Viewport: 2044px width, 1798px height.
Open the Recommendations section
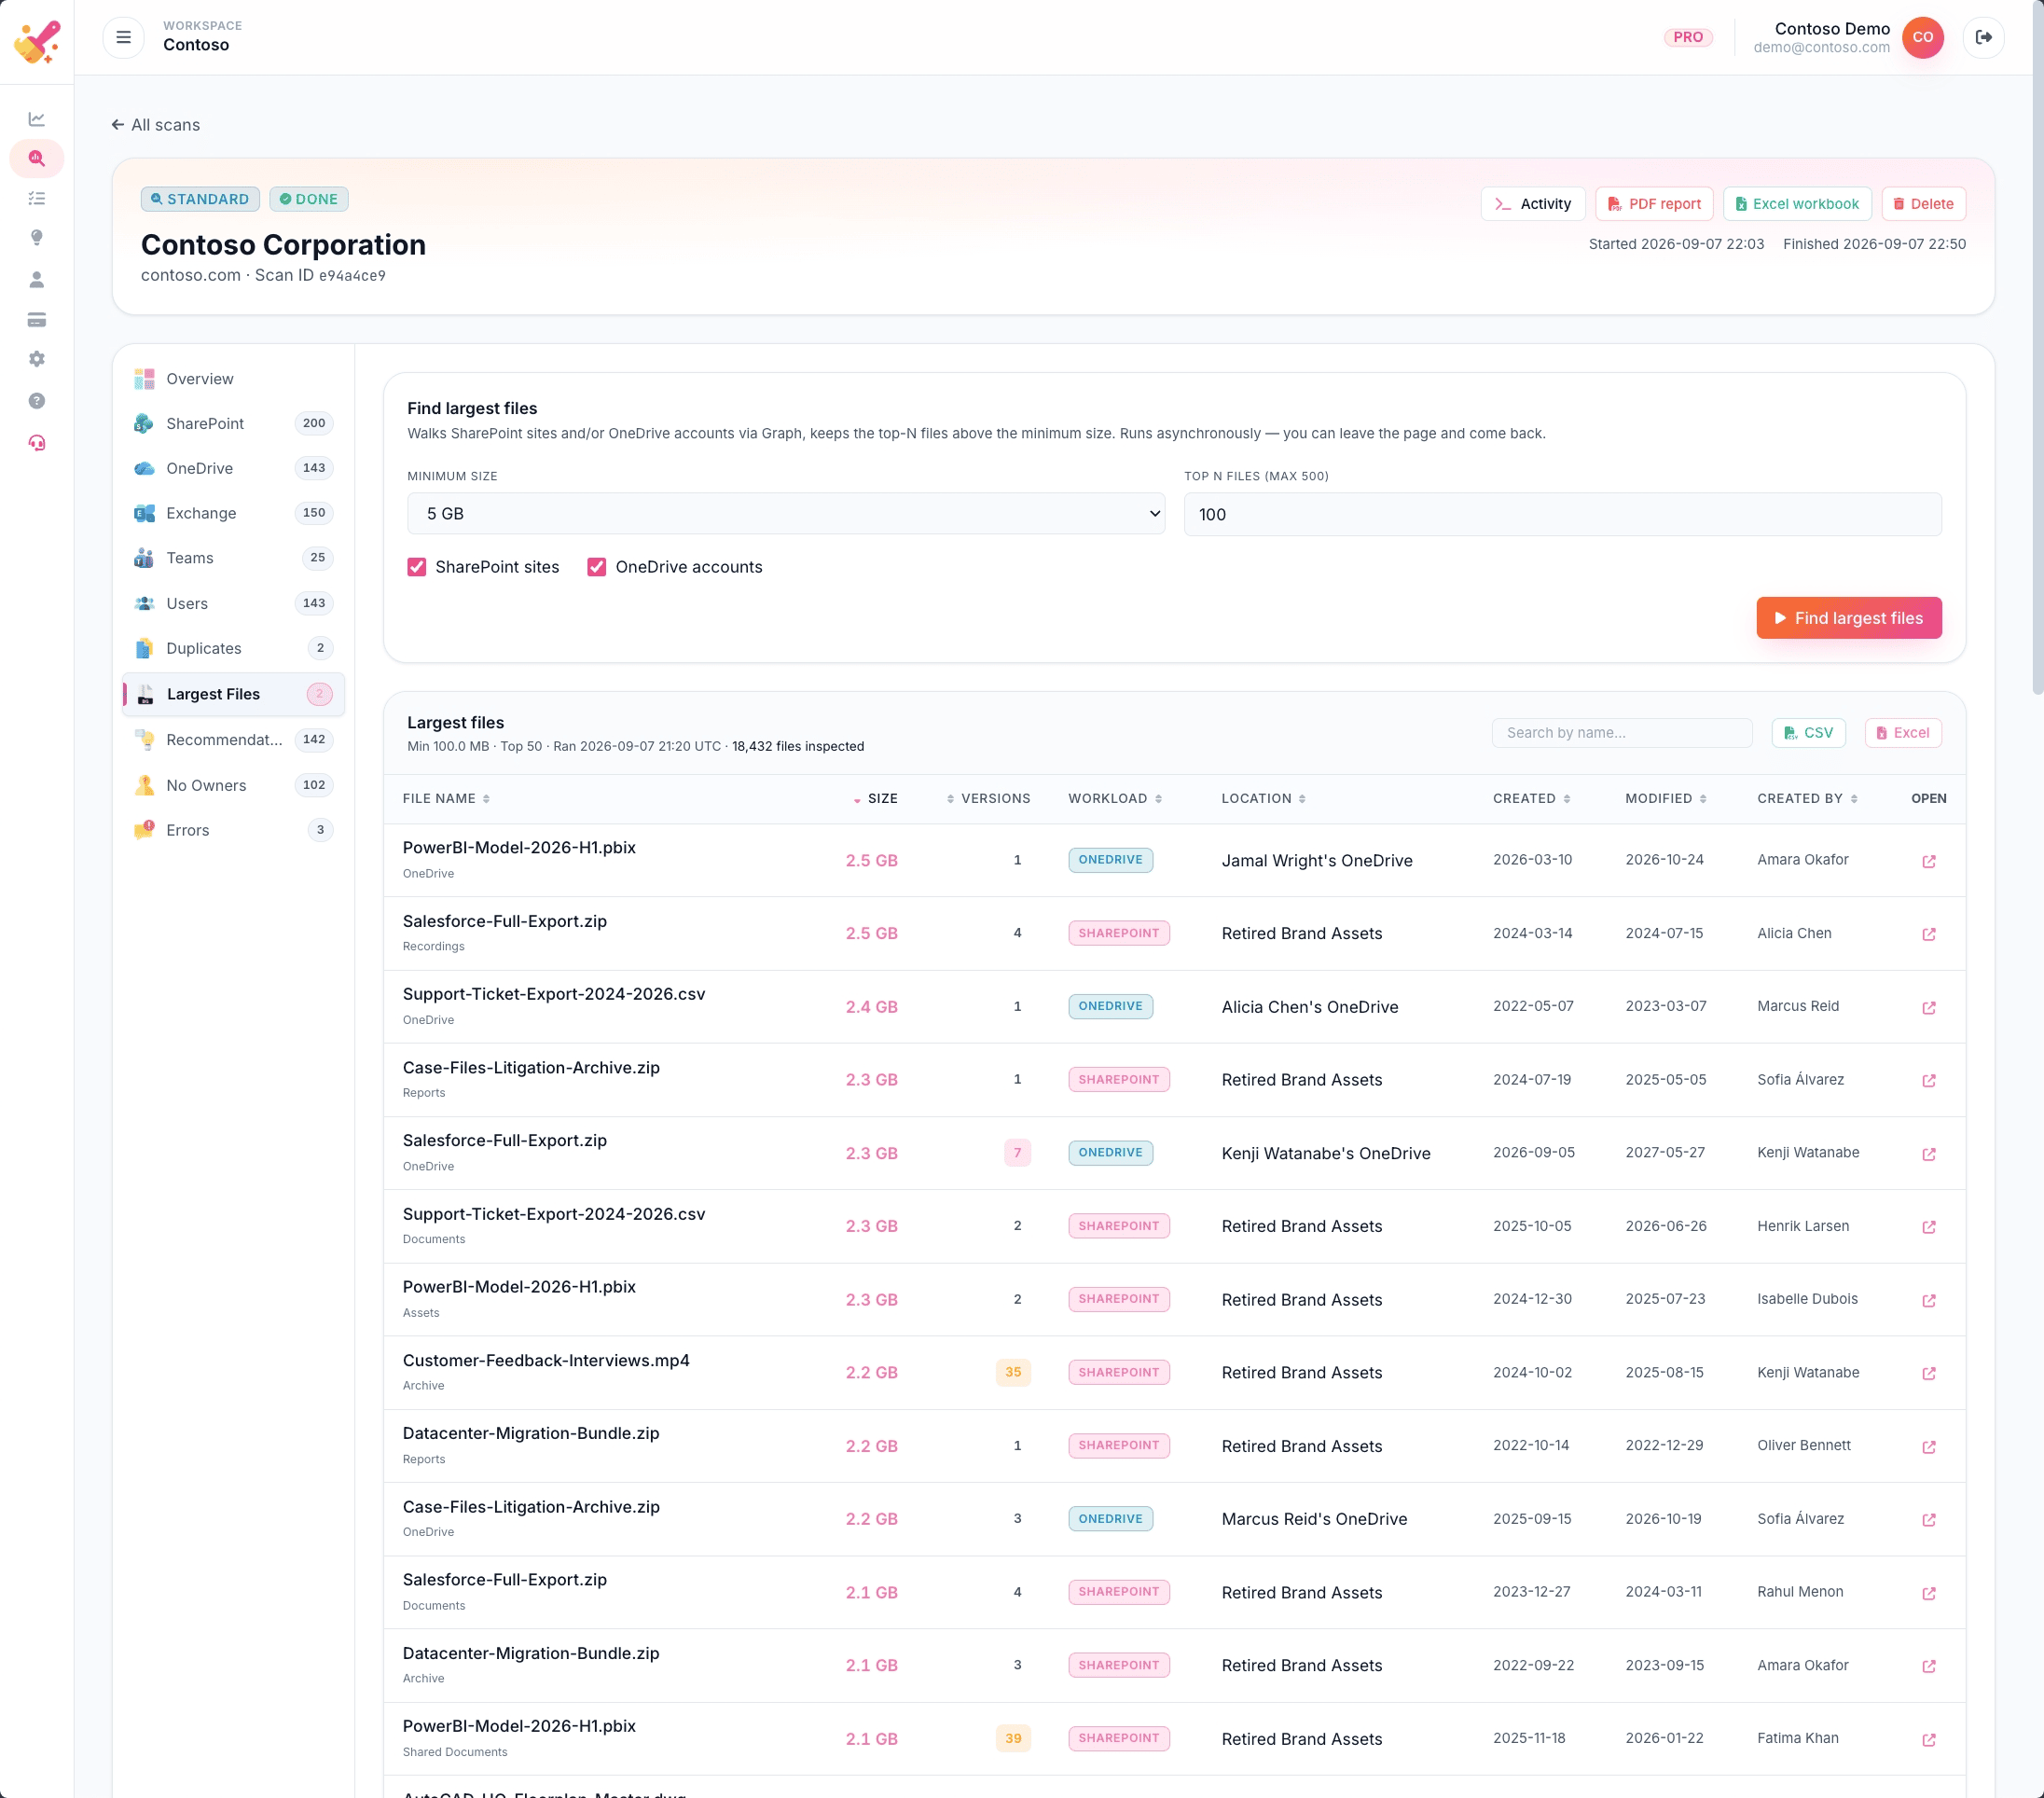point(233,740)
